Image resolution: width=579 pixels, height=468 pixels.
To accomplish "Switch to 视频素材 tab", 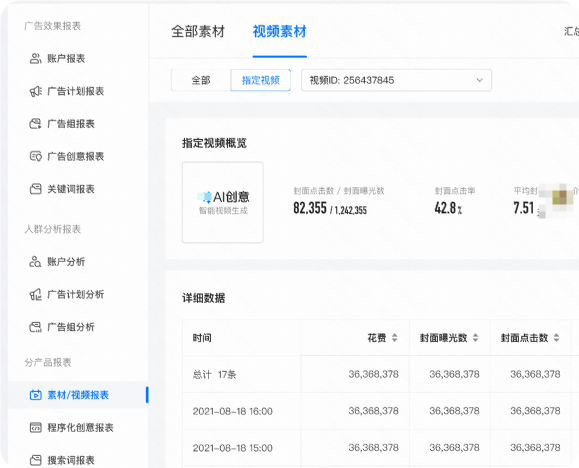I will coord(280,31).
